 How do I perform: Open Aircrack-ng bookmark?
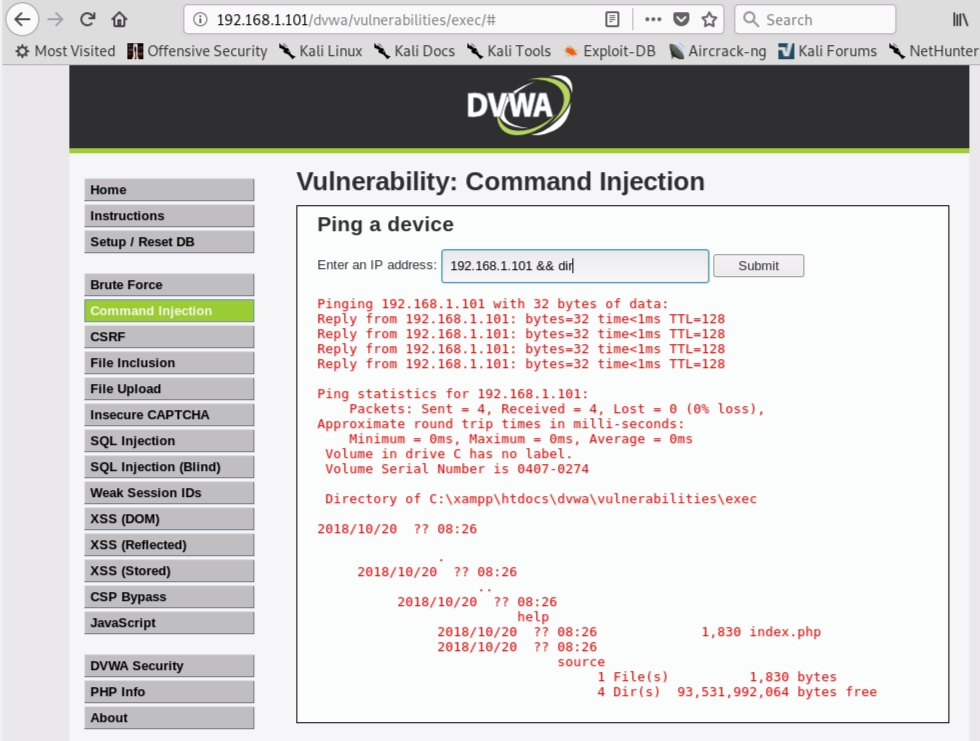click(x=718, y=51)
